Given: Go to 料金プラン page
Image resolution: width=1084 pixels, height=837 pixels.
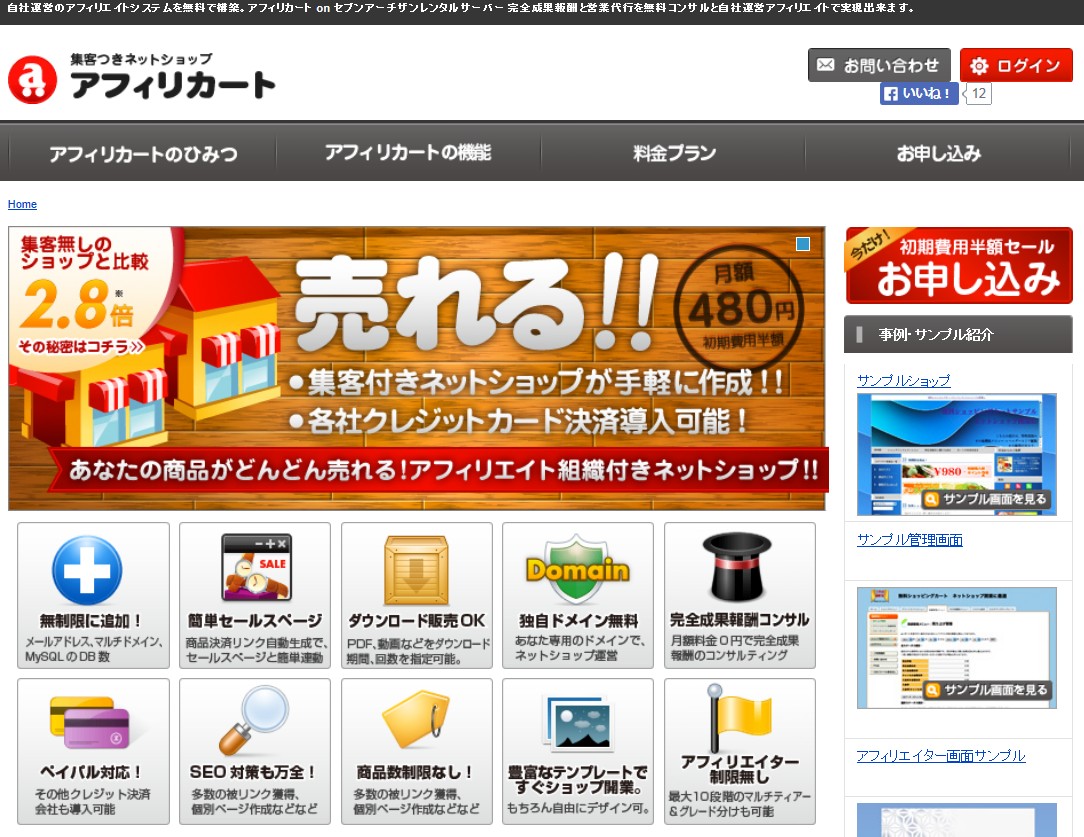Looking at the screenshot, I should tap(674, 153).
